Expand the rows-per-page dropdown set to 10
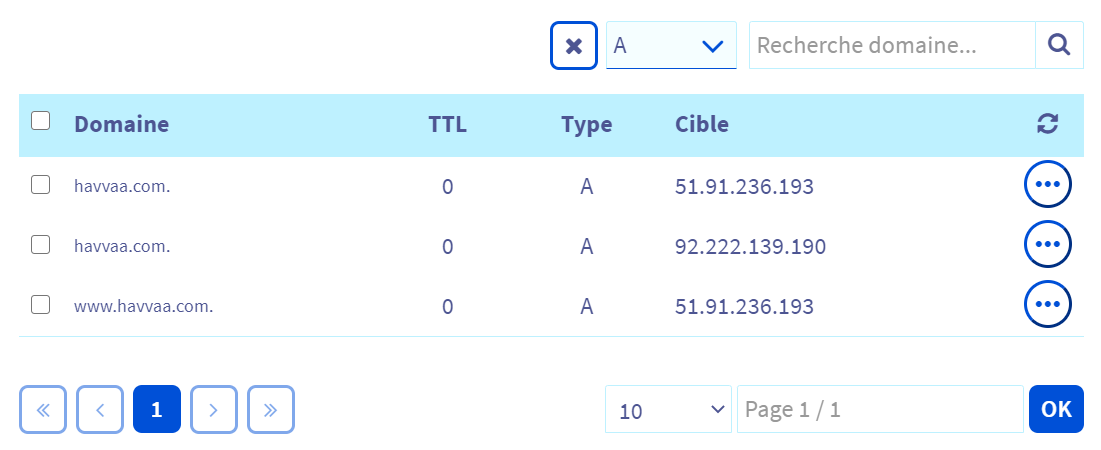Image resolution: width=1101 pixels, height=450 pixels. [668, 410]
